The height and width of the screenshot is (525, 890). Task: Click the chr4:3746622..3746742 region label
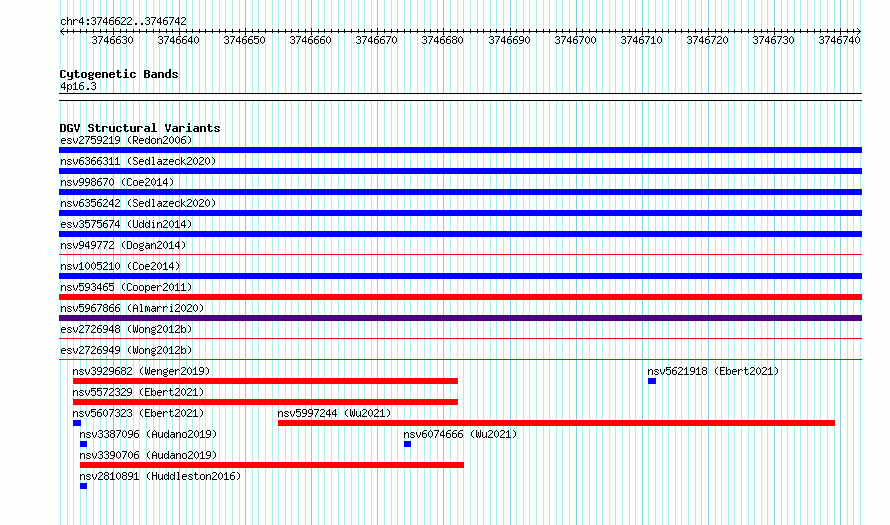click(x=123, y=21)
